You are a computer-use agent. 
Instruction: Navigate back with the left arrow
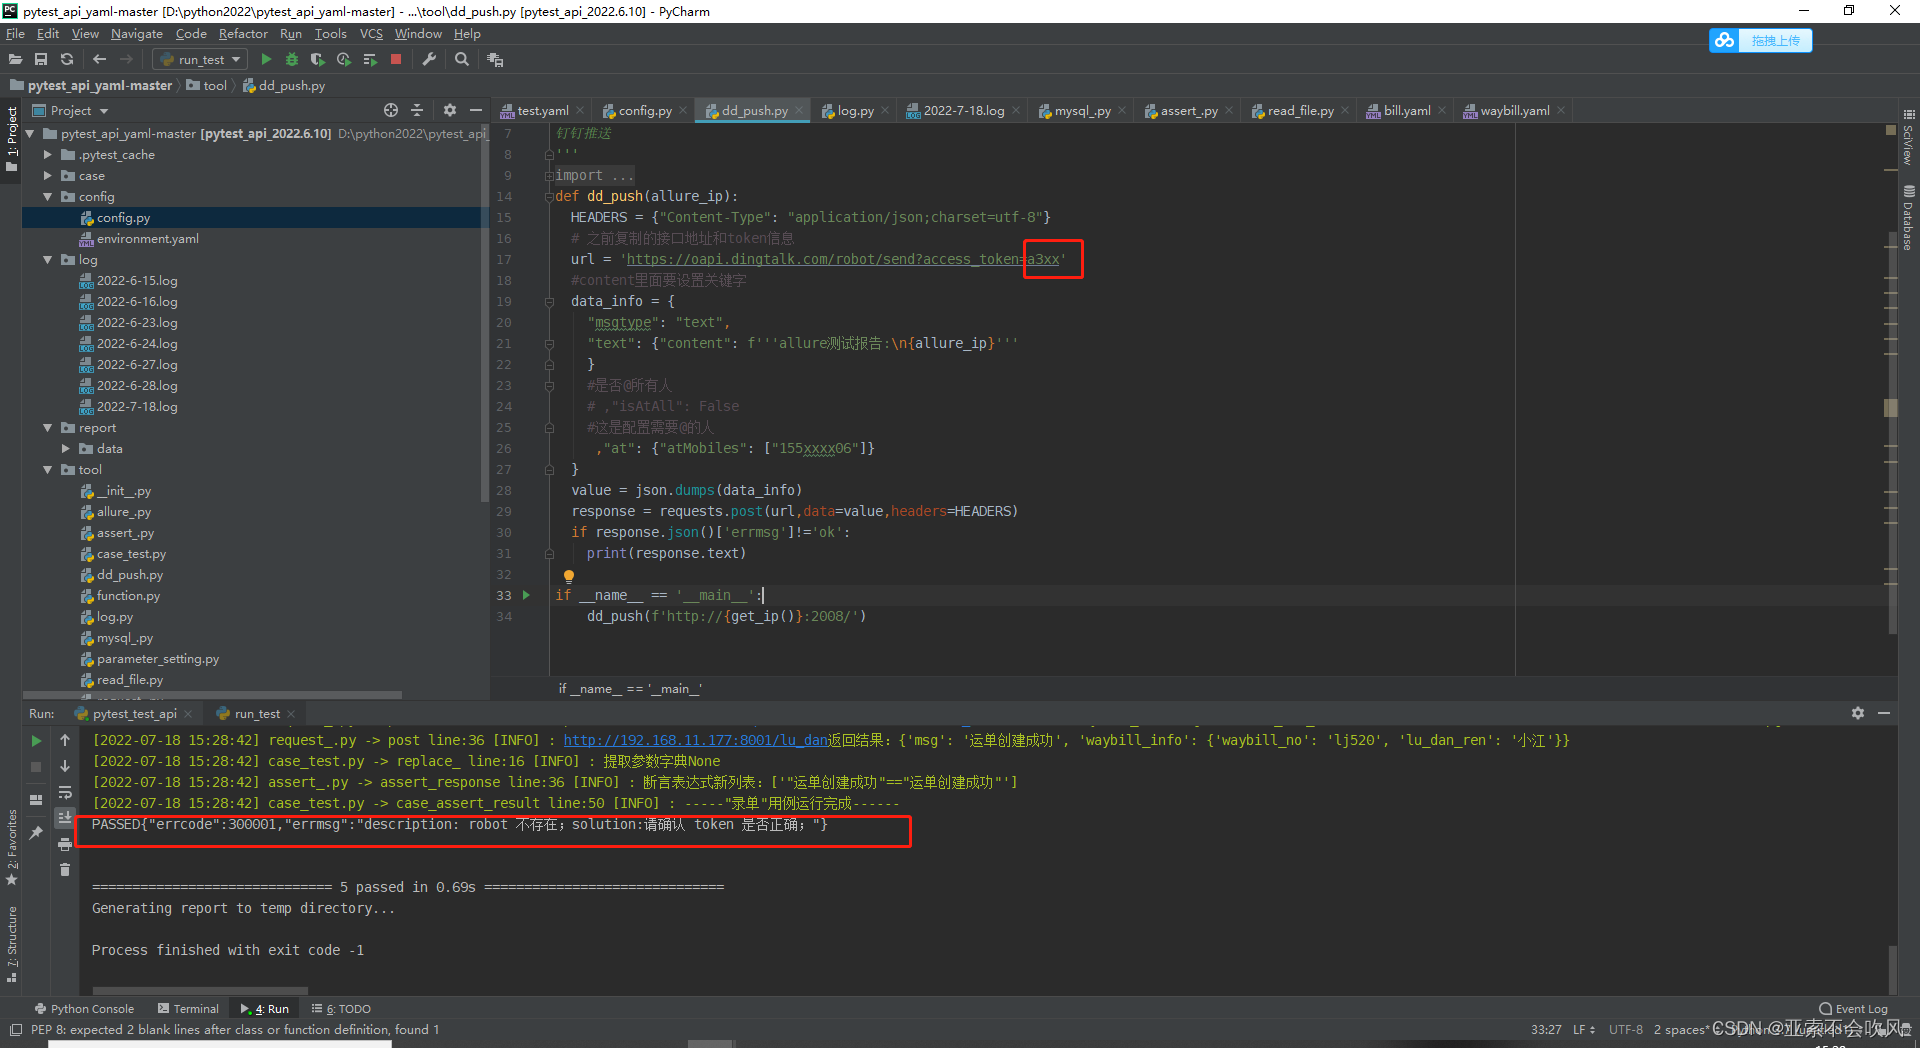[99, 60]
